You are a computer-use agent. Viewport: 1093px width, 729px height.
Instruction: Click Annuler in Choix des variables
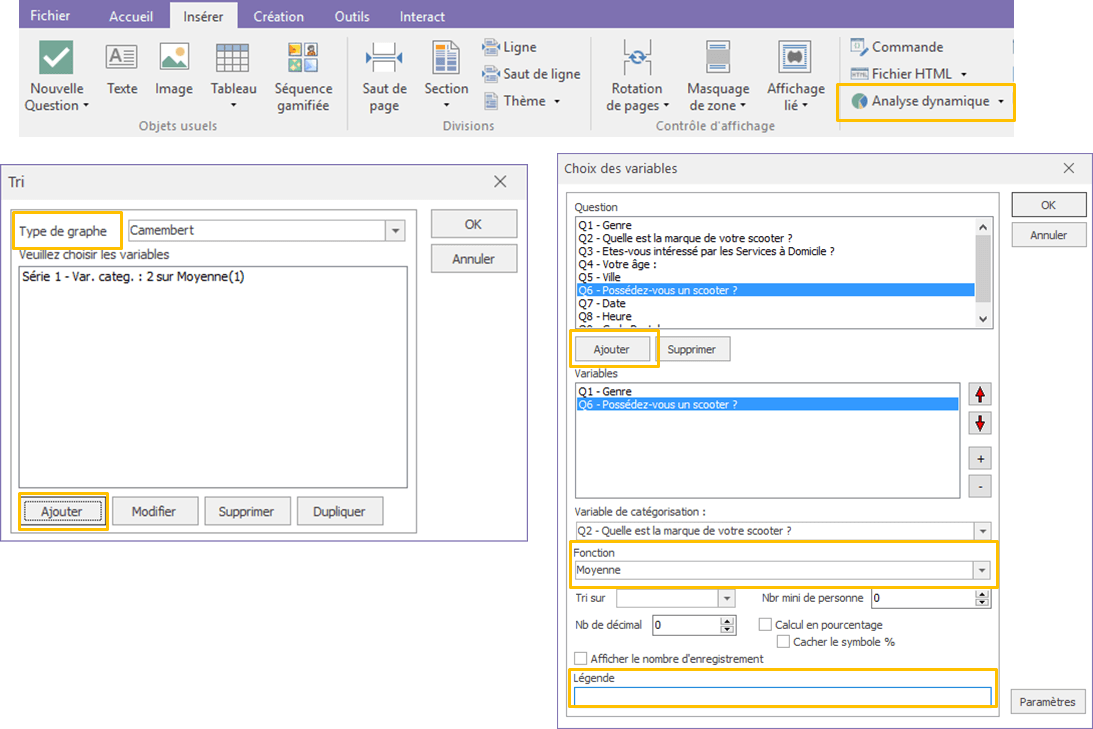(1048, 235)
